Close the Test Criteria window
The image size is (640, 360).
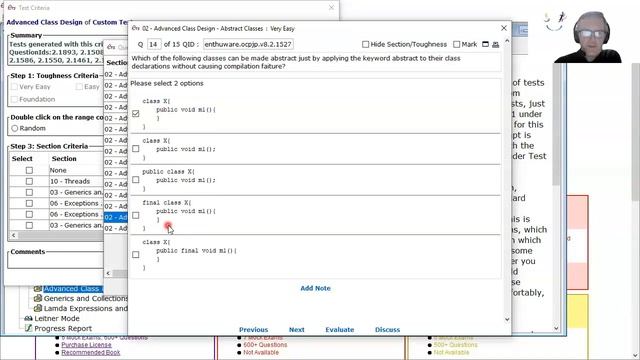click(x=331, y=7)
